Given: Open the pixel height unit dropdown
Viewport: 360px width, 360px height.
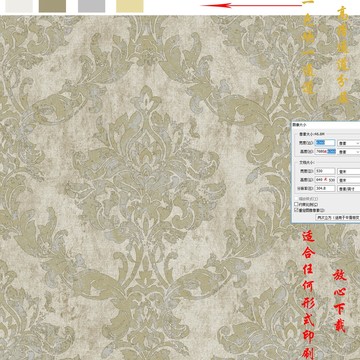Looking at the screenshot, I should (349, 152).
